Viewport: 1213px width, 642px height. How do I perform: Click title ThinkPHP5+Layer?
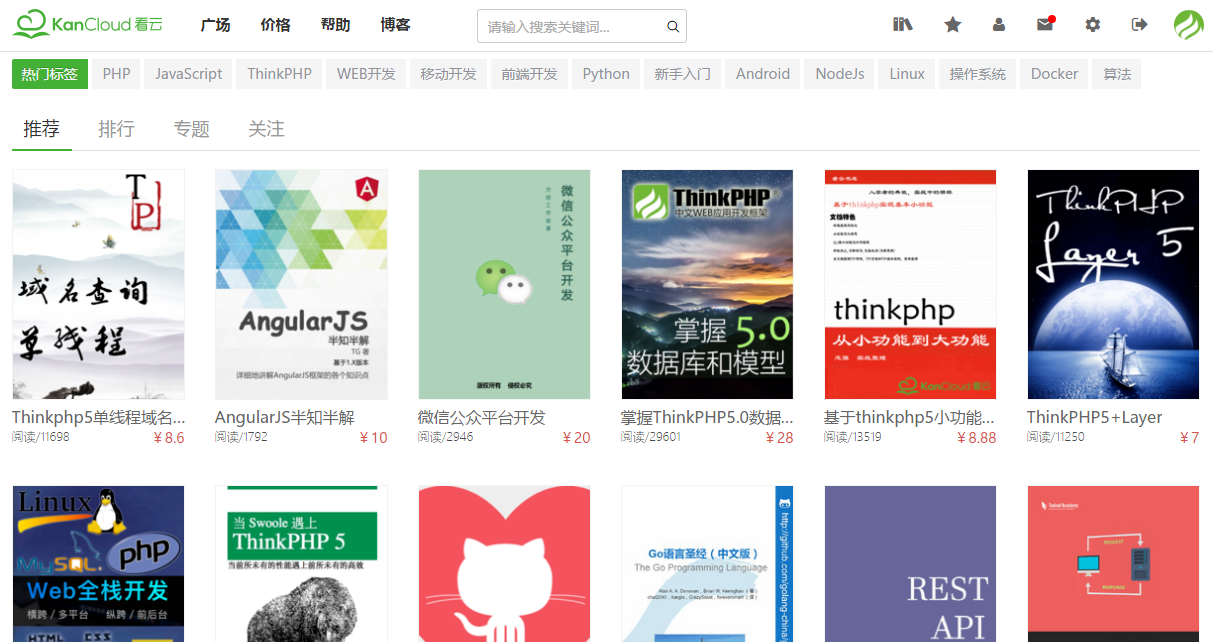click(1094, 417)
